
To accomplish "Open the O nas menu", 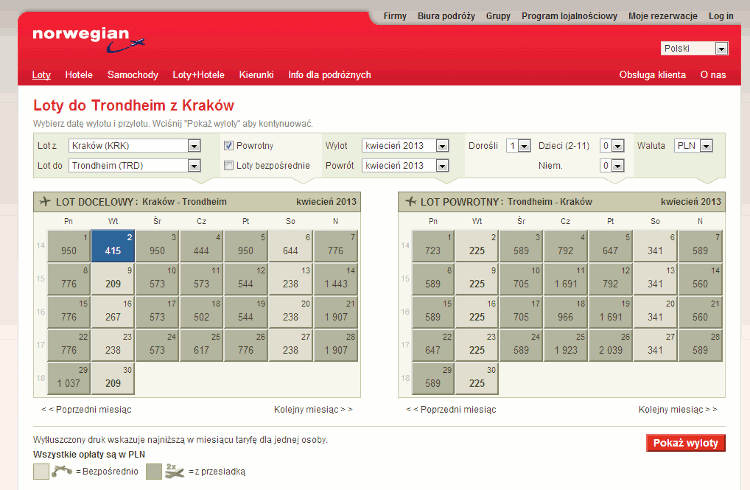I will pos(713,75).
